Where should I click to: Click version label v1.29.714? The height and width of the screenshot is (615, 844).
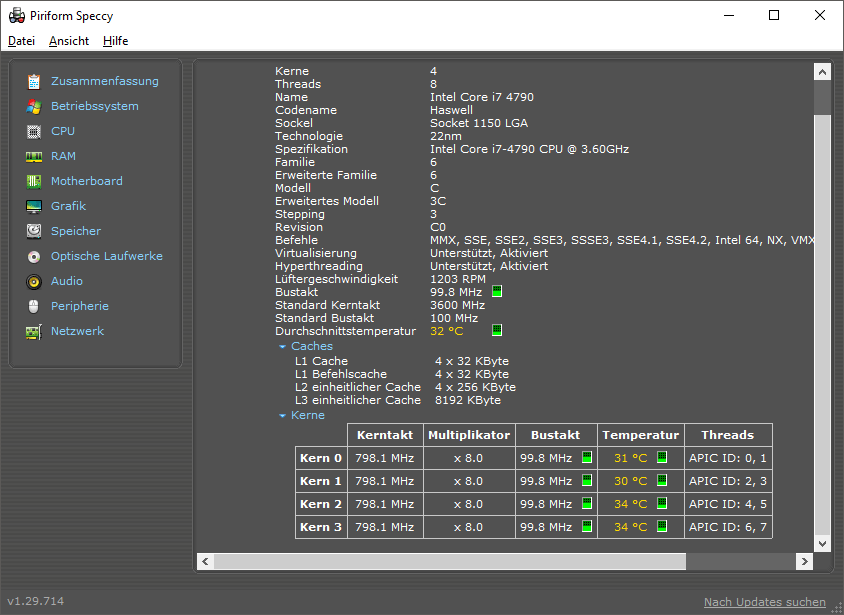pos(36,601)
